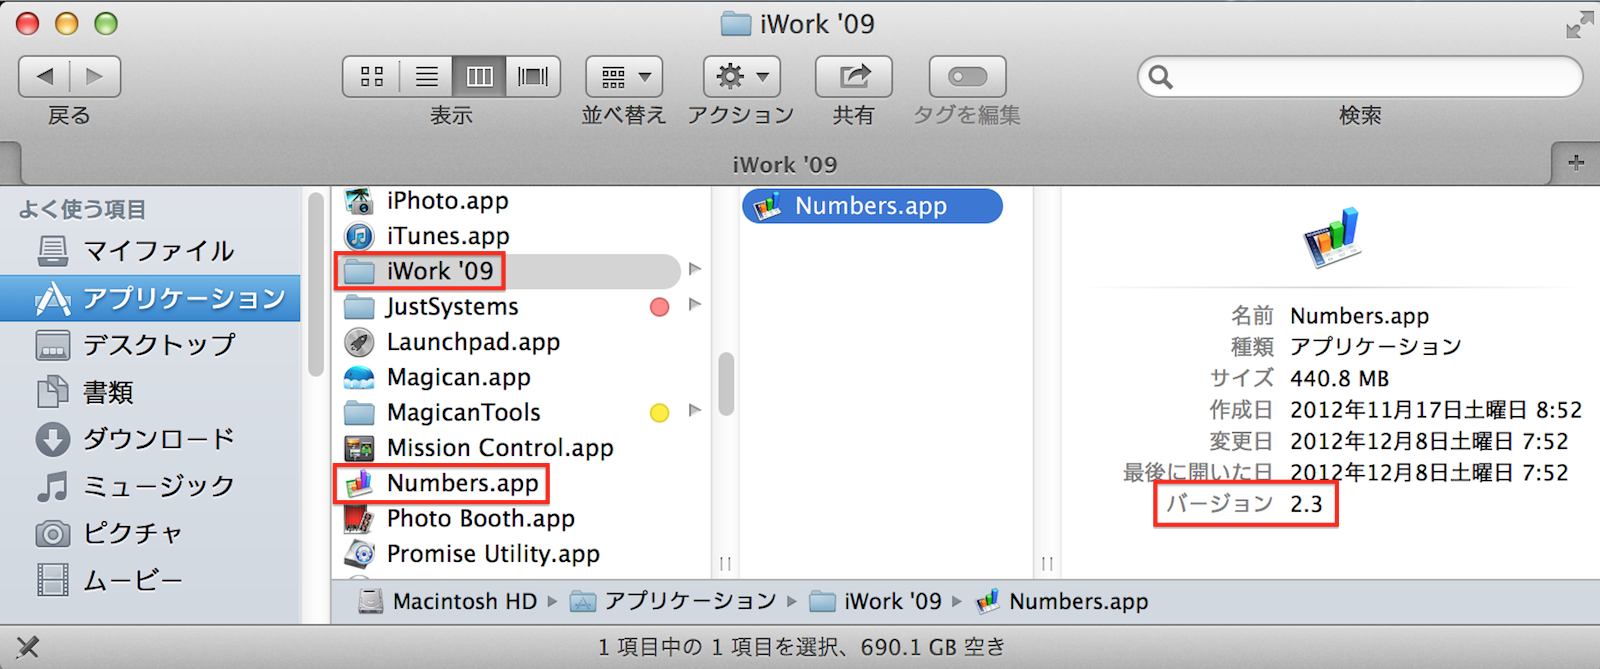Switch to column view
The height and width of the screenshot is (669, 1600).
479,76
